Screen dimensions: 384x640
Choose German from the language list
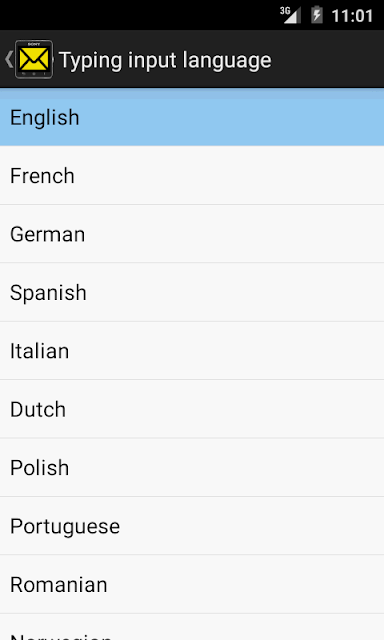192,234
